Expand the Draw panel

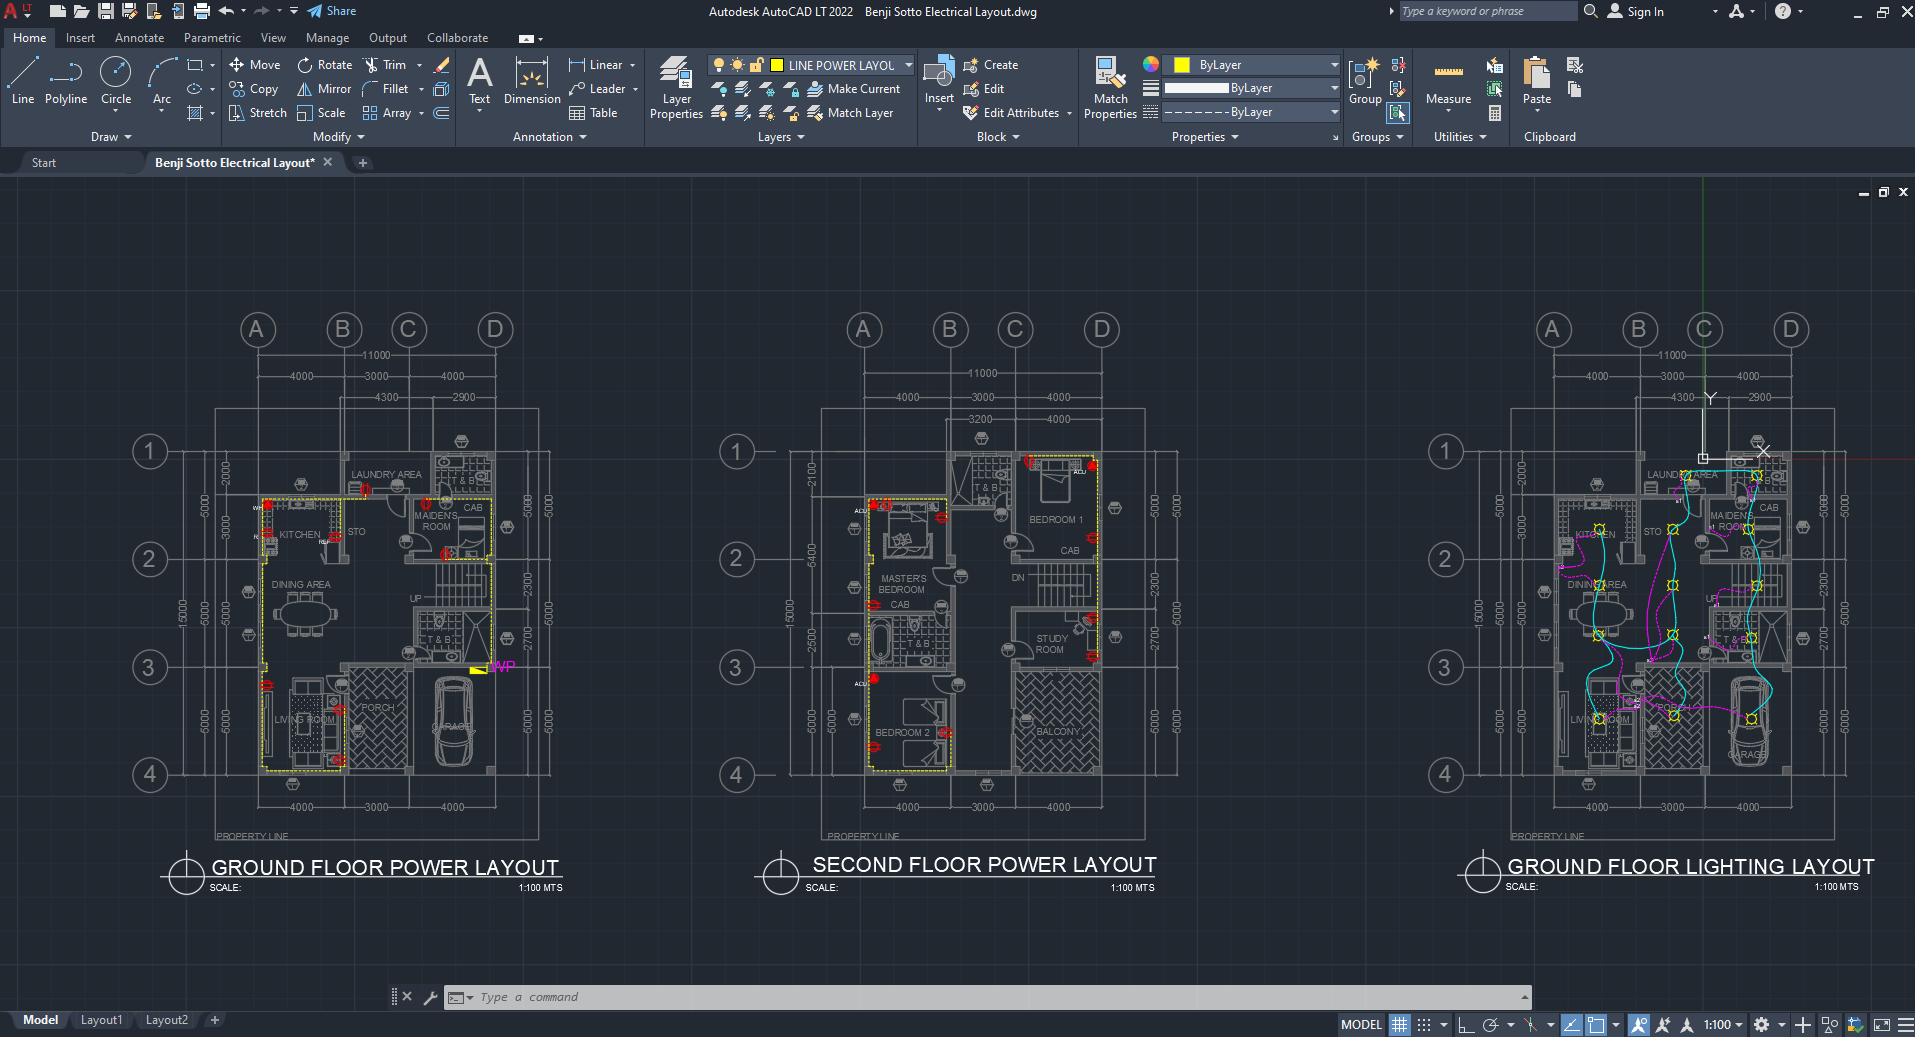coord(110,137)
